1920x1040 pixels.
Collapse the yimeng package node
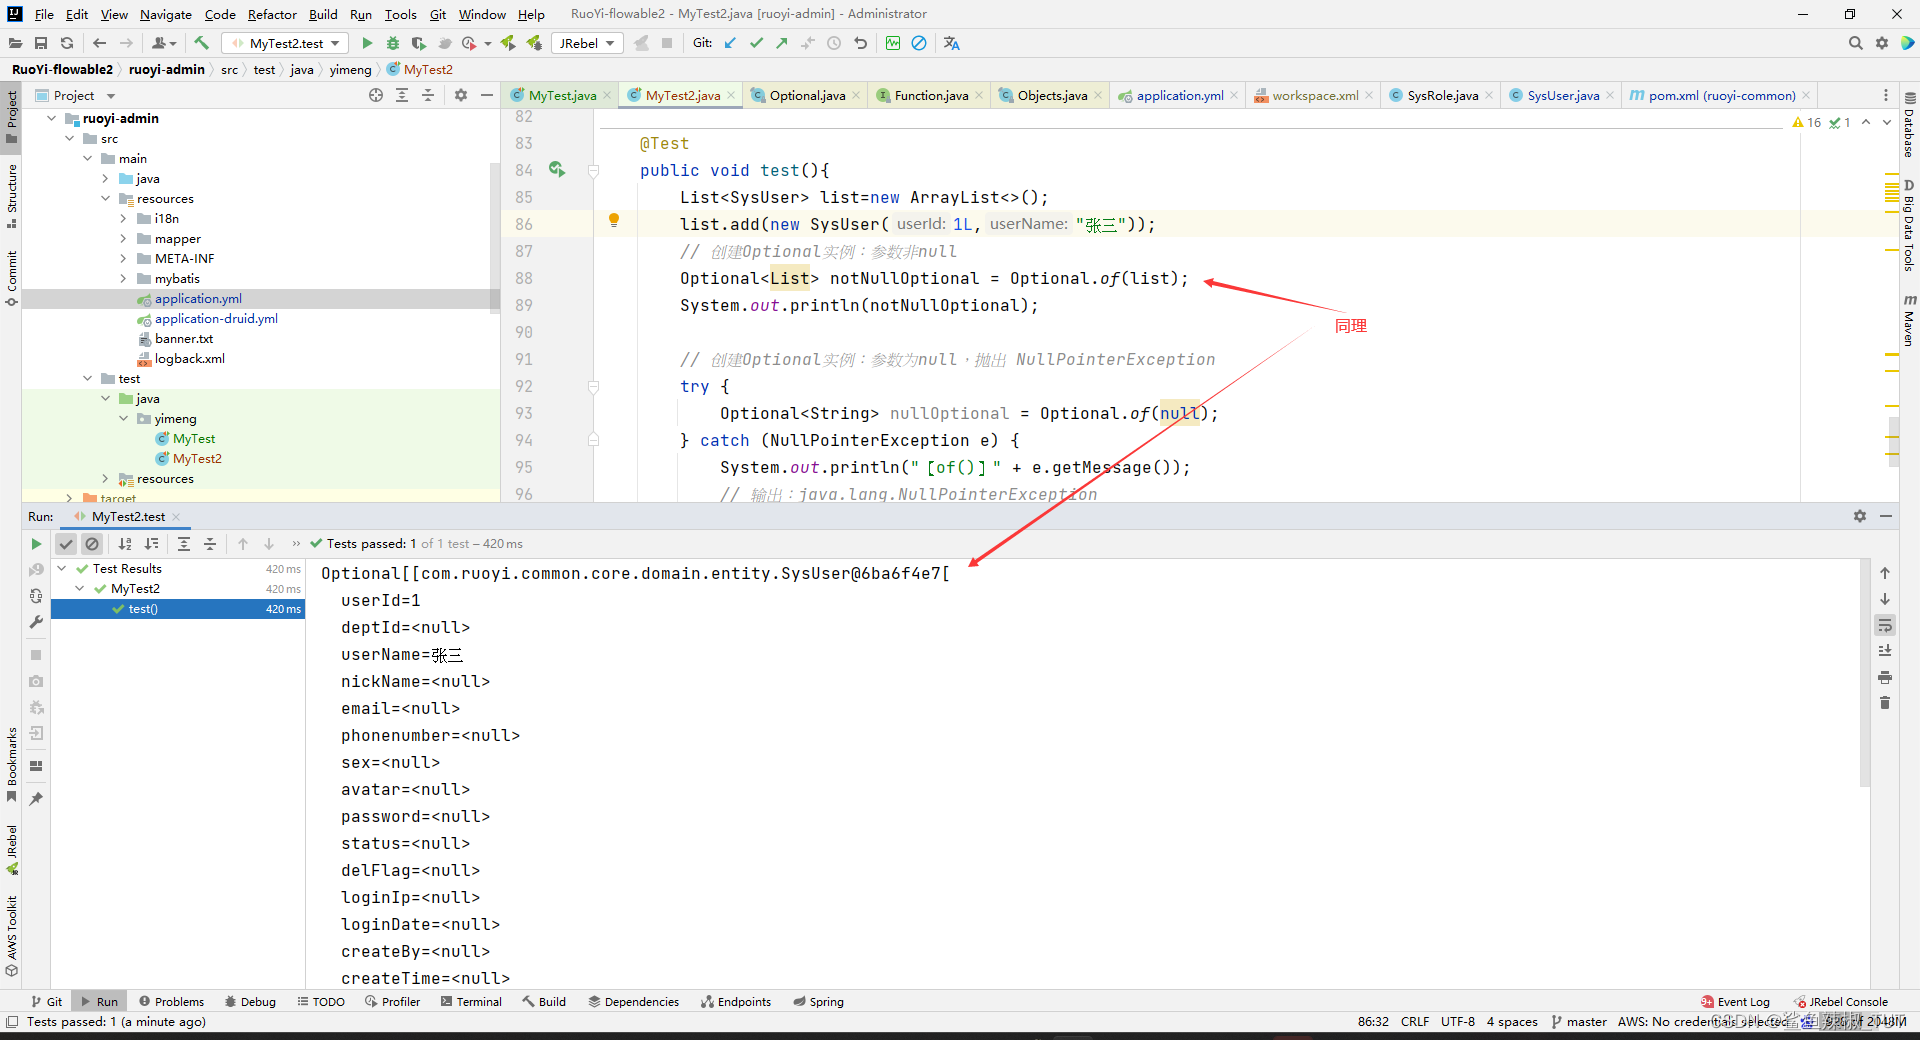(x=123, y=418)
